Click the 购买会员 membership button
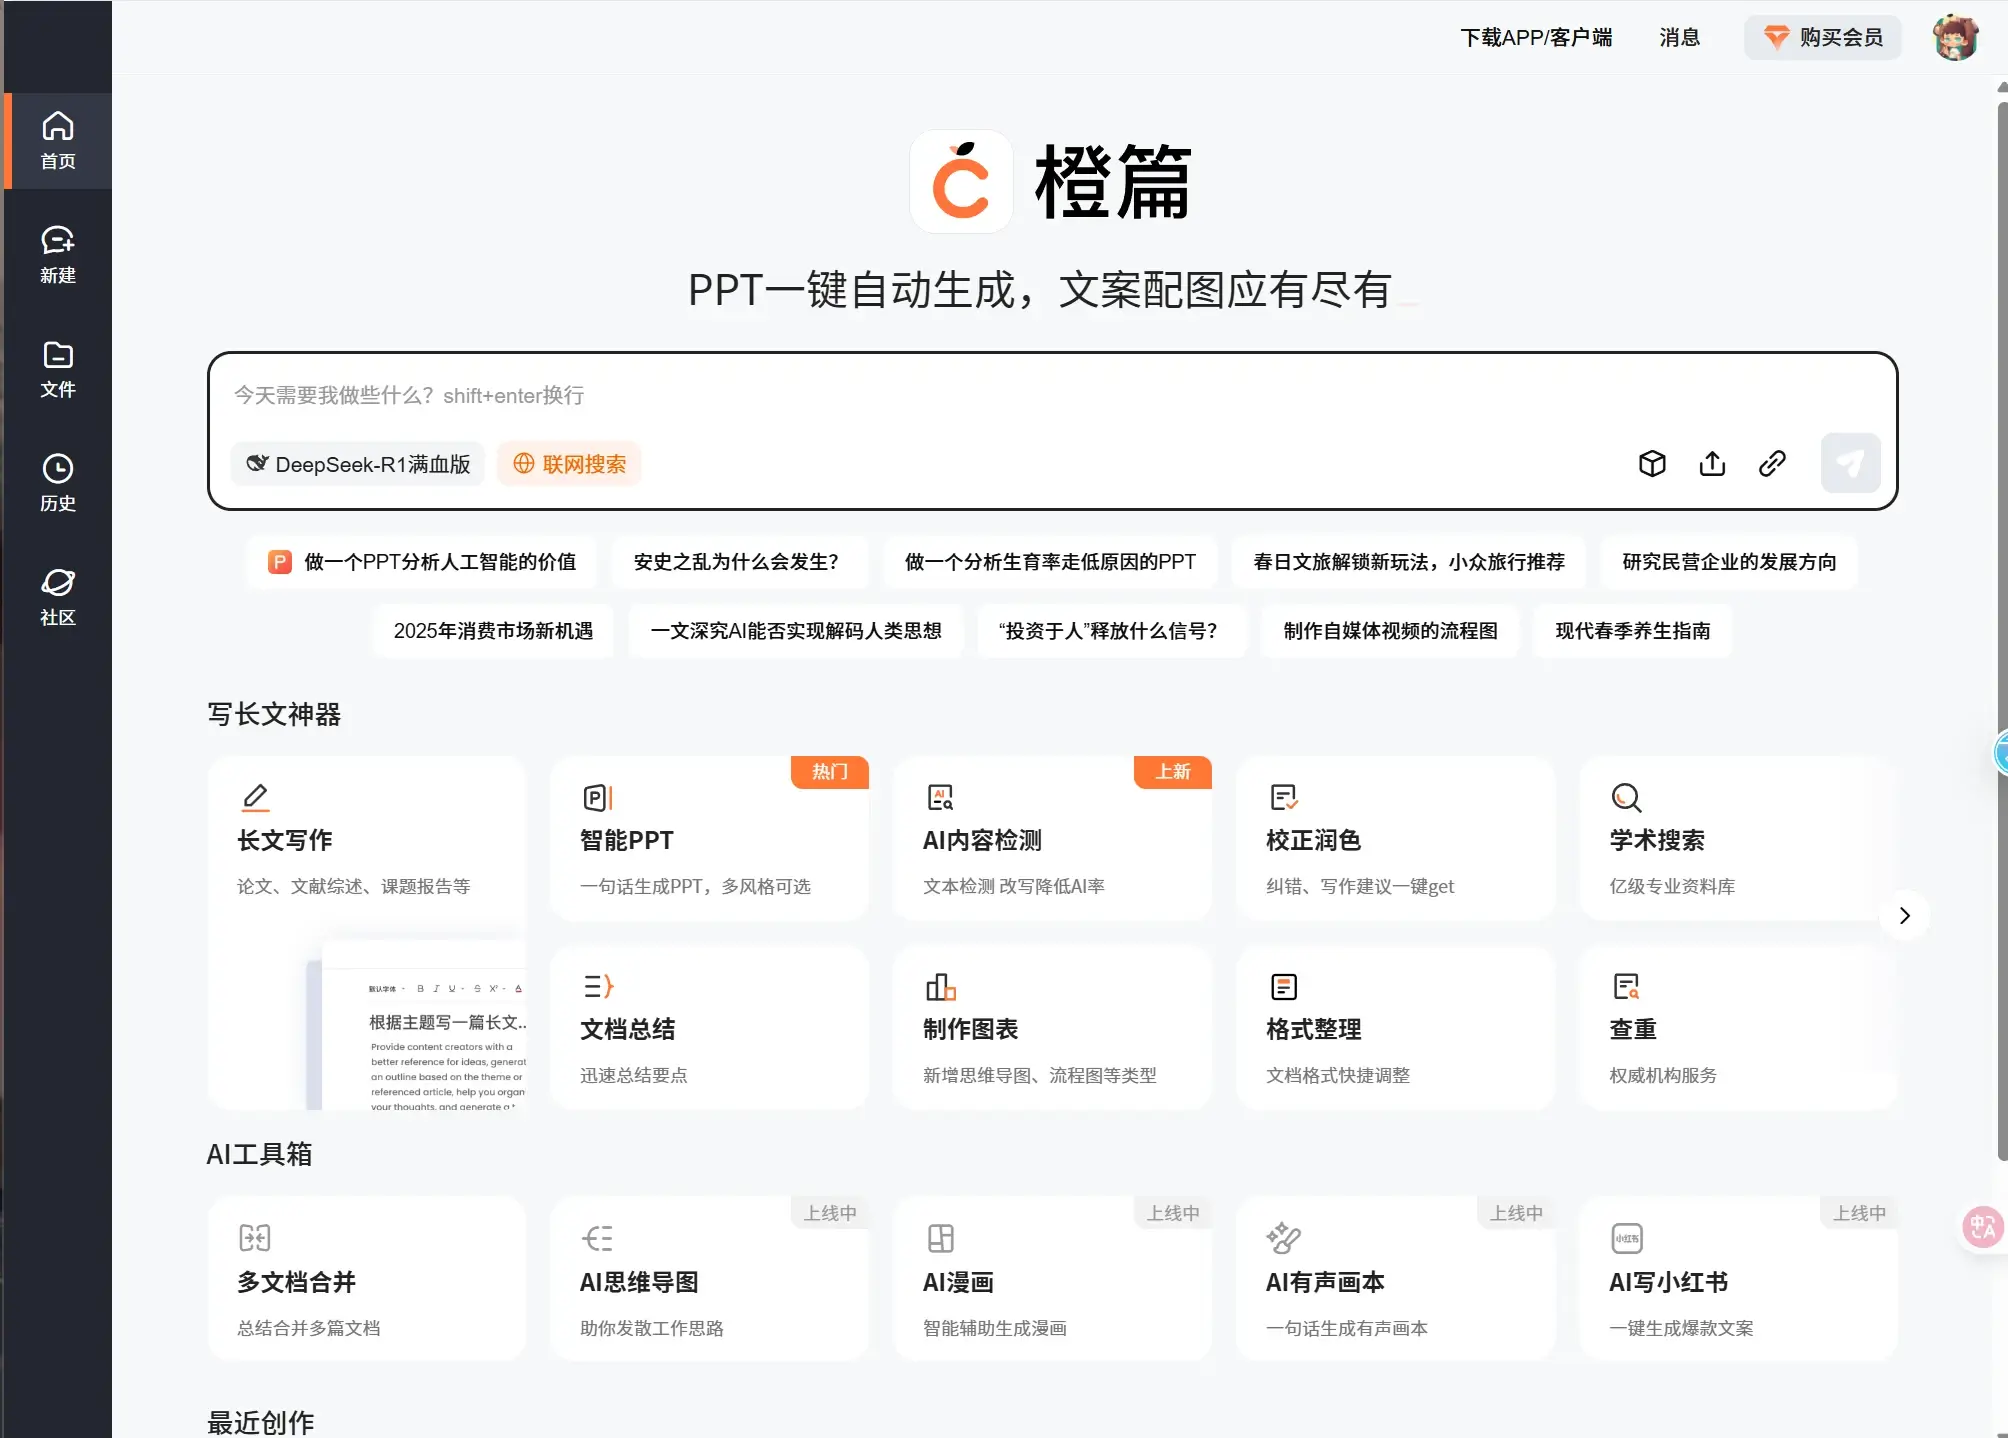Screen dimensions: 2008x1438 tap(1822, 37)
